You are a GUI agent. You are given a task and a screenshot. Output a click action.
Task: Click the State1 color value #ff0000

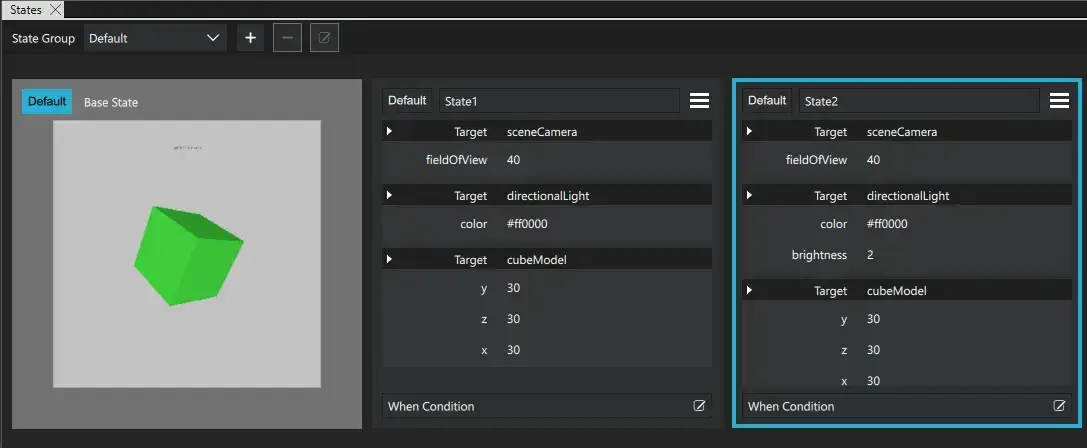[x=527, y=224]
